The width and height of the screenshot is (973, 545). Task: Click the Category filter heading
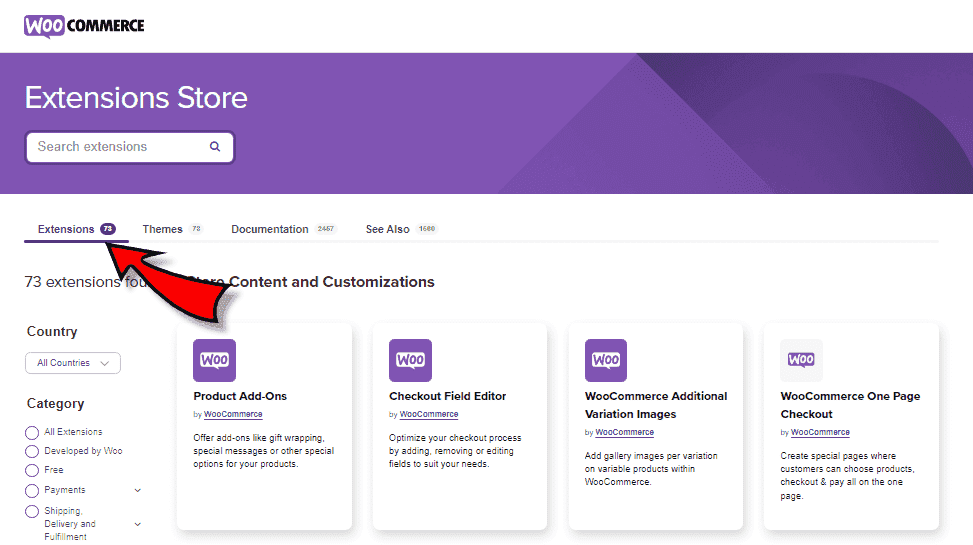coord(55,403)
